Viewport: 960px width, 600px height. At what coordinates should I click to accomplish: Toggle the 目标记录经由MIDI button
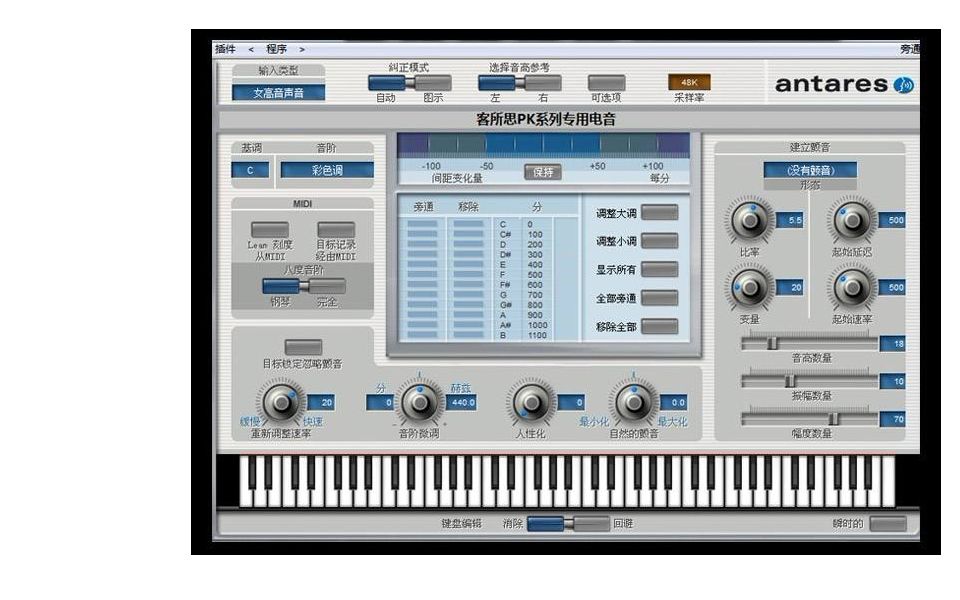pyautogui.click(x=336, y=230)
